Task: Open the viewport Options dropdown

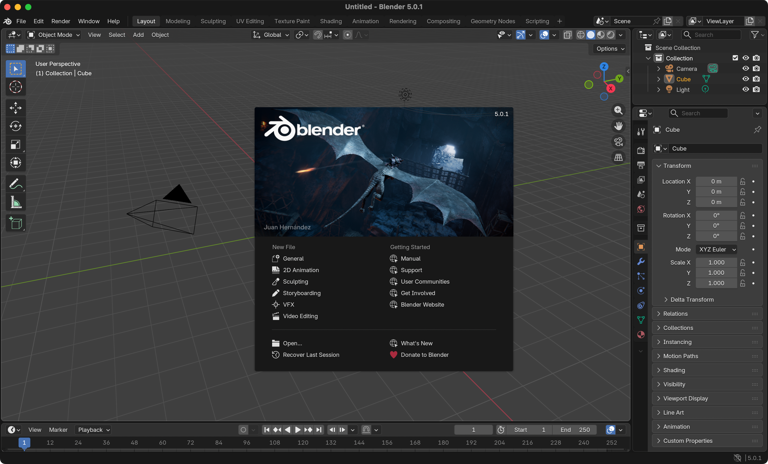Action: pos(610,49)
